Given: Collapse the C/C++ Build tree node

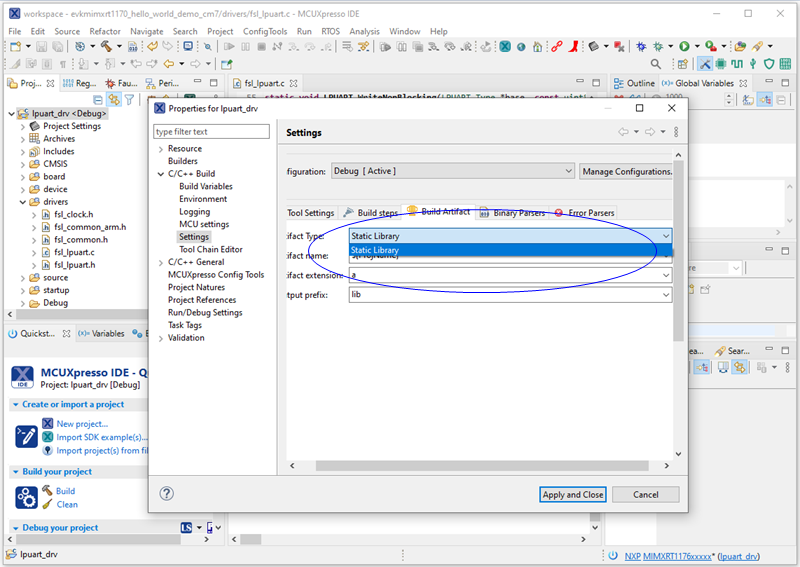Looking at the screenshot, I should tap(160, 174).
